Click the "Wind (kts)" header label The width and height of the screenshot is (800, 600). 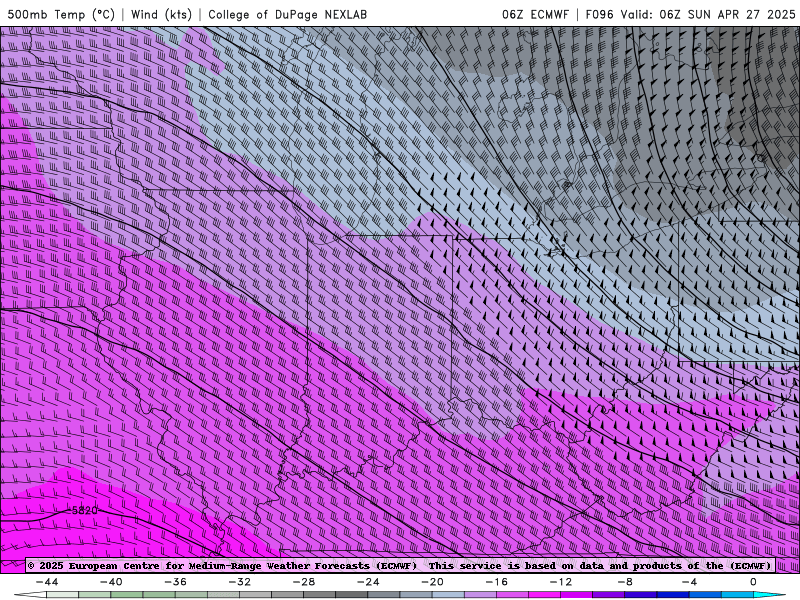(x=161, y=14)
